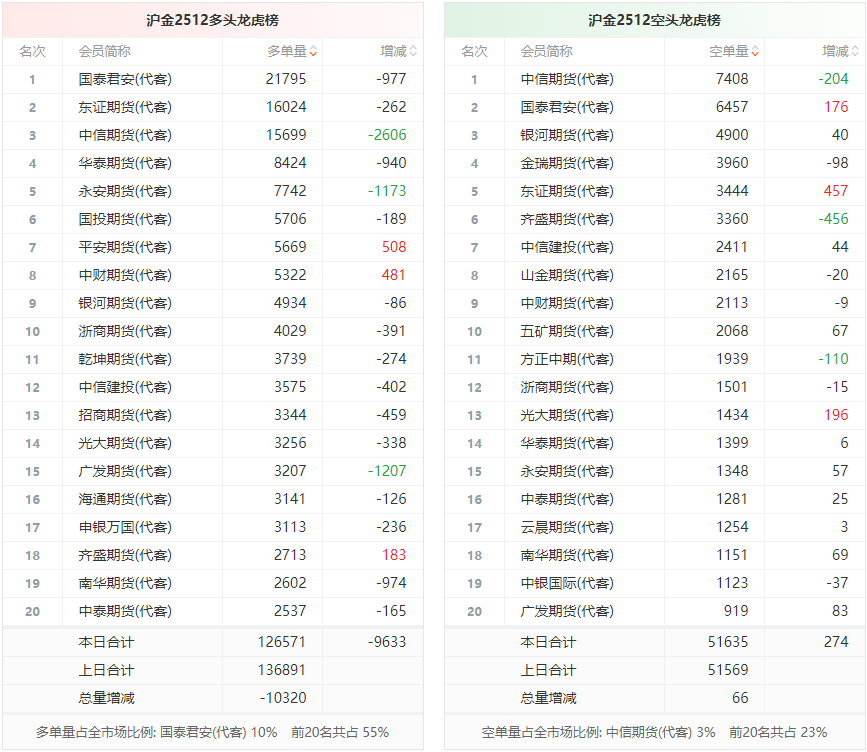This screenshot has height=752, width=867.
Task: Select 中信期货(代客) in short table rank 1
Action: [x=567, y=79]
